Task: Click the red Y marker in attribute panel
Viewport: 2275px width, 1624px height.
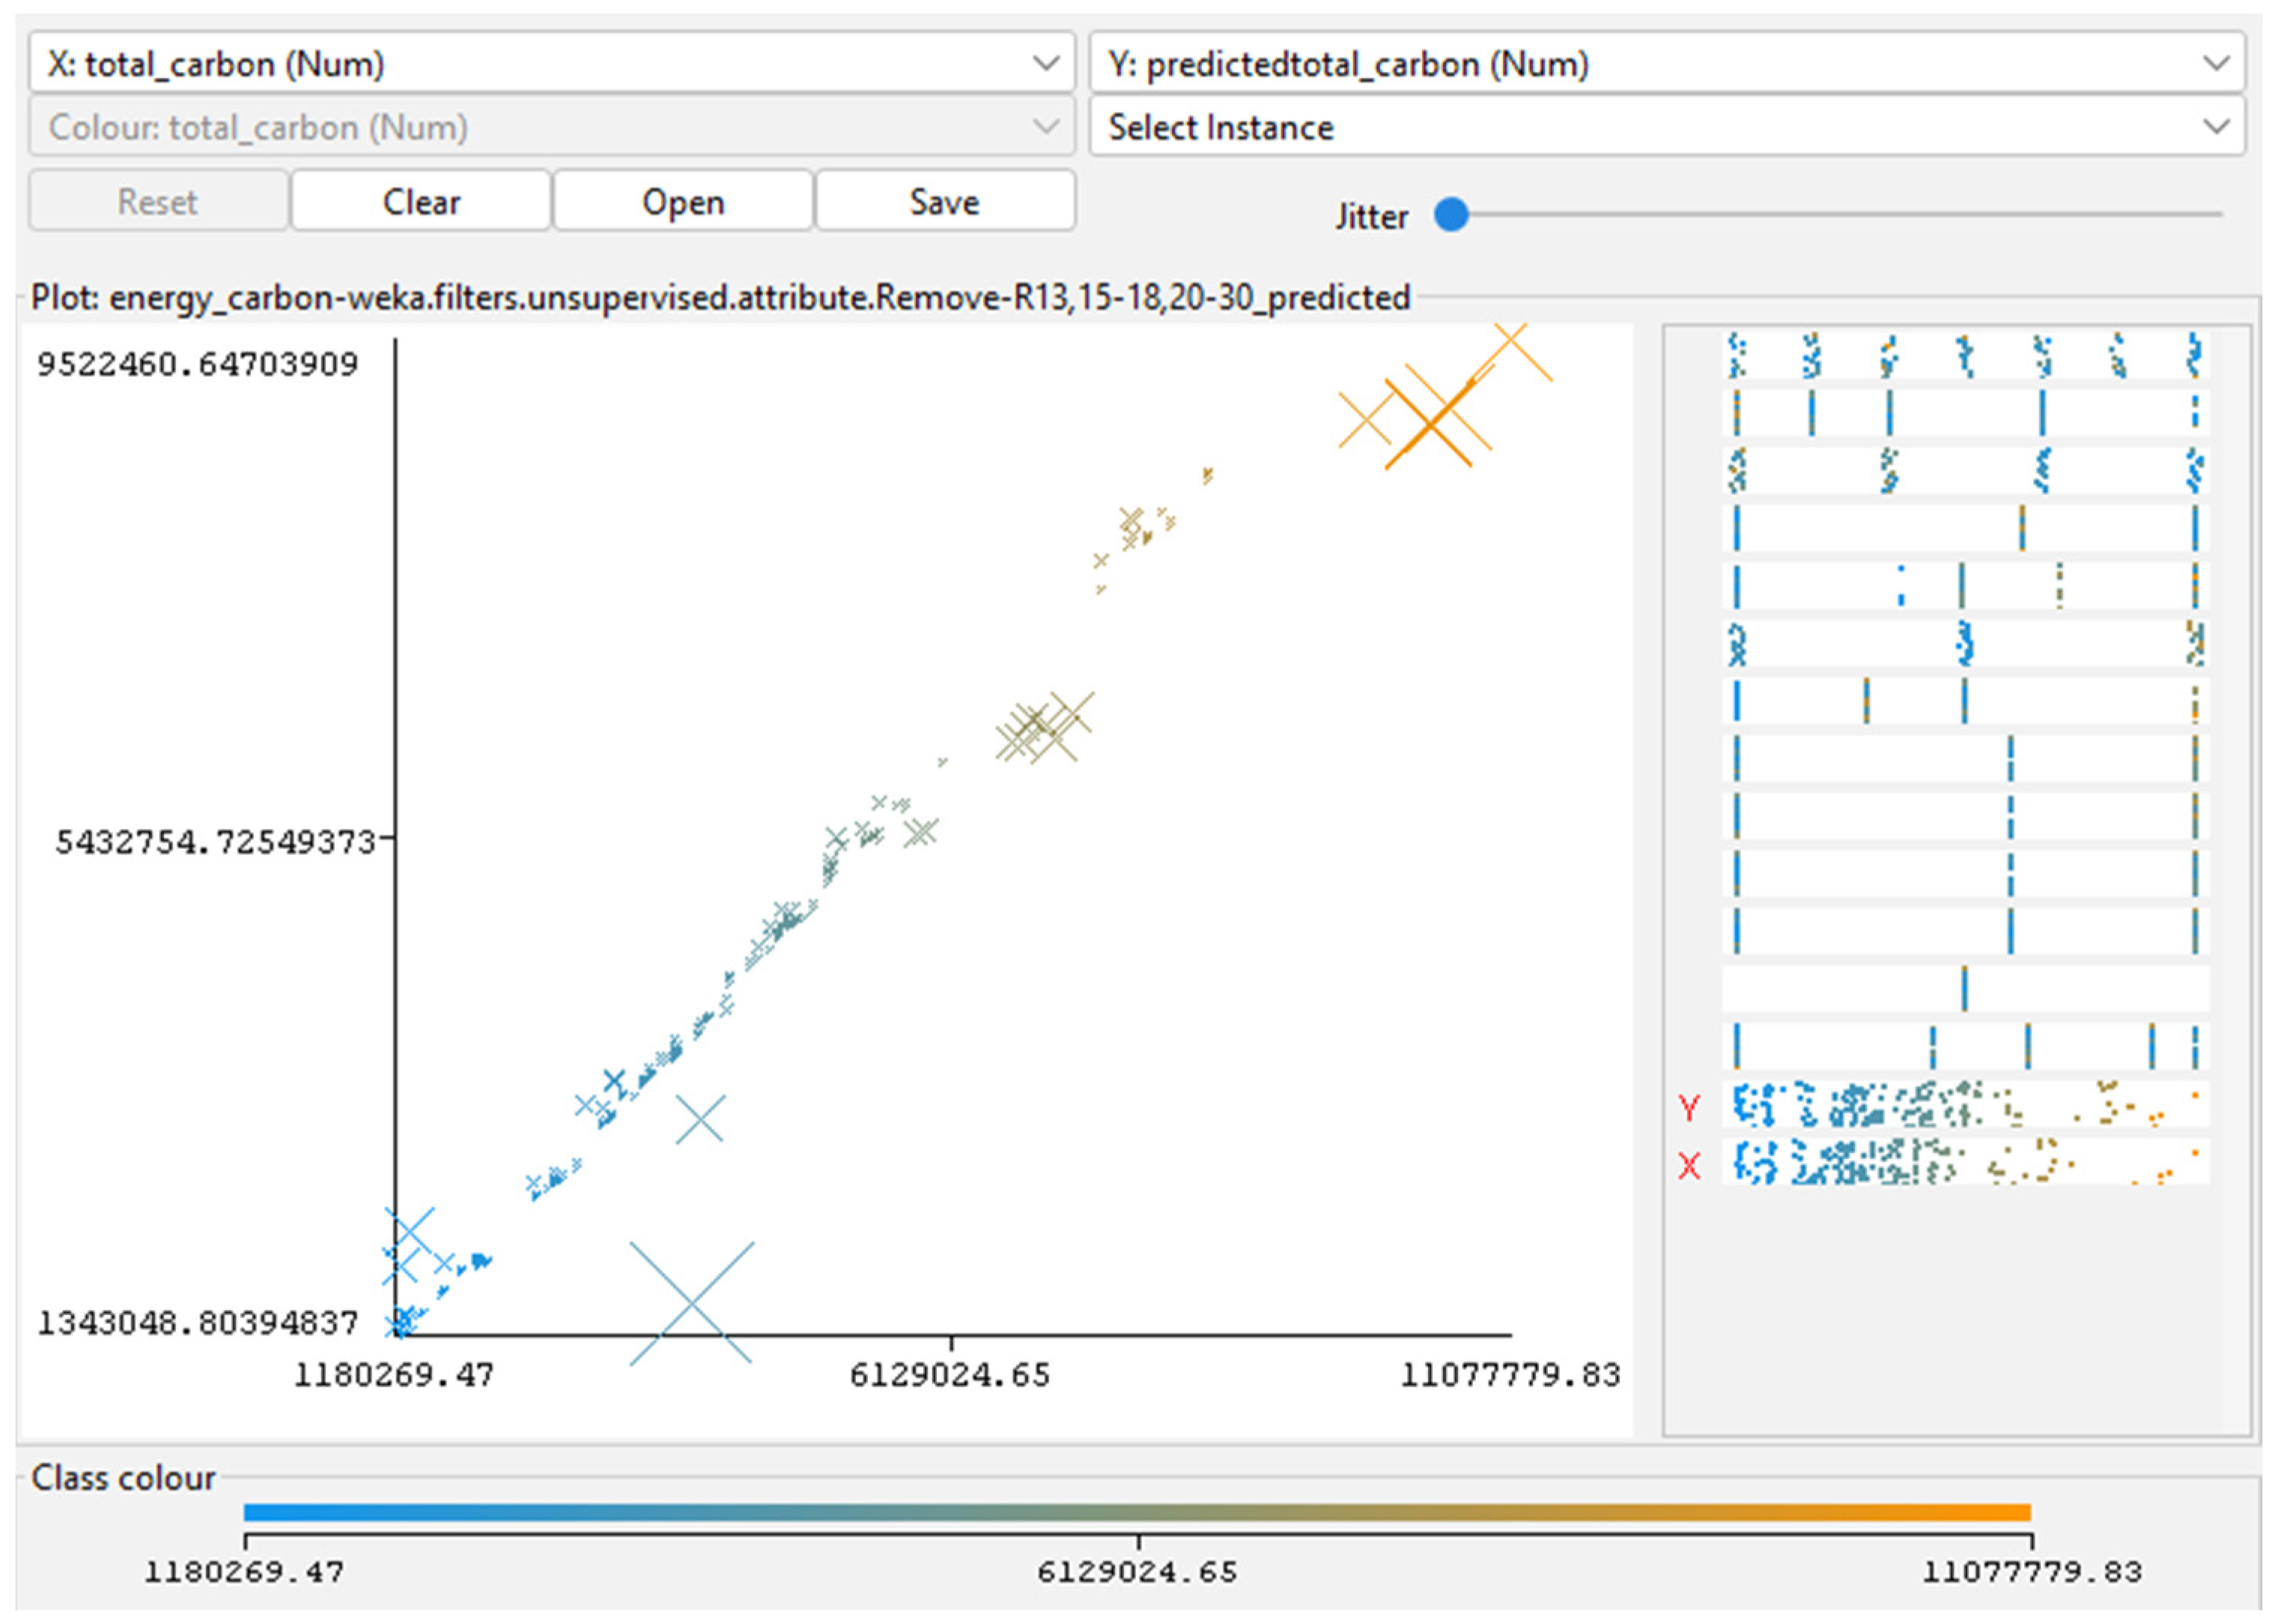Action: coord(1689,1107)
